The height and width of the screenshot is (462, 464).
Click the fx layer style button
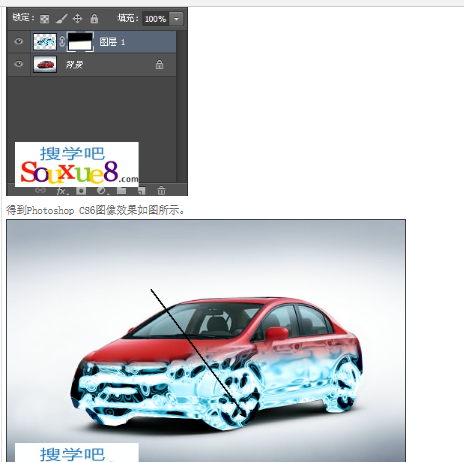(62, 191)
